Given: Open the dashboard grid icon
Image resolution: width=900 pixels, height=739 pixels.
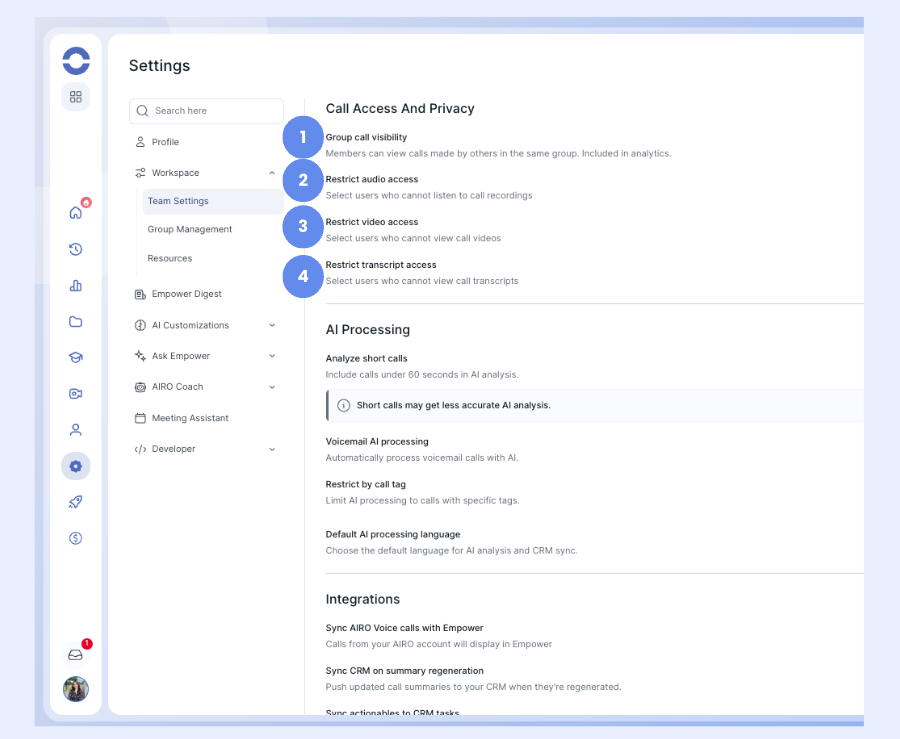Looking at the screenshot, I should (x=76, y=97).
